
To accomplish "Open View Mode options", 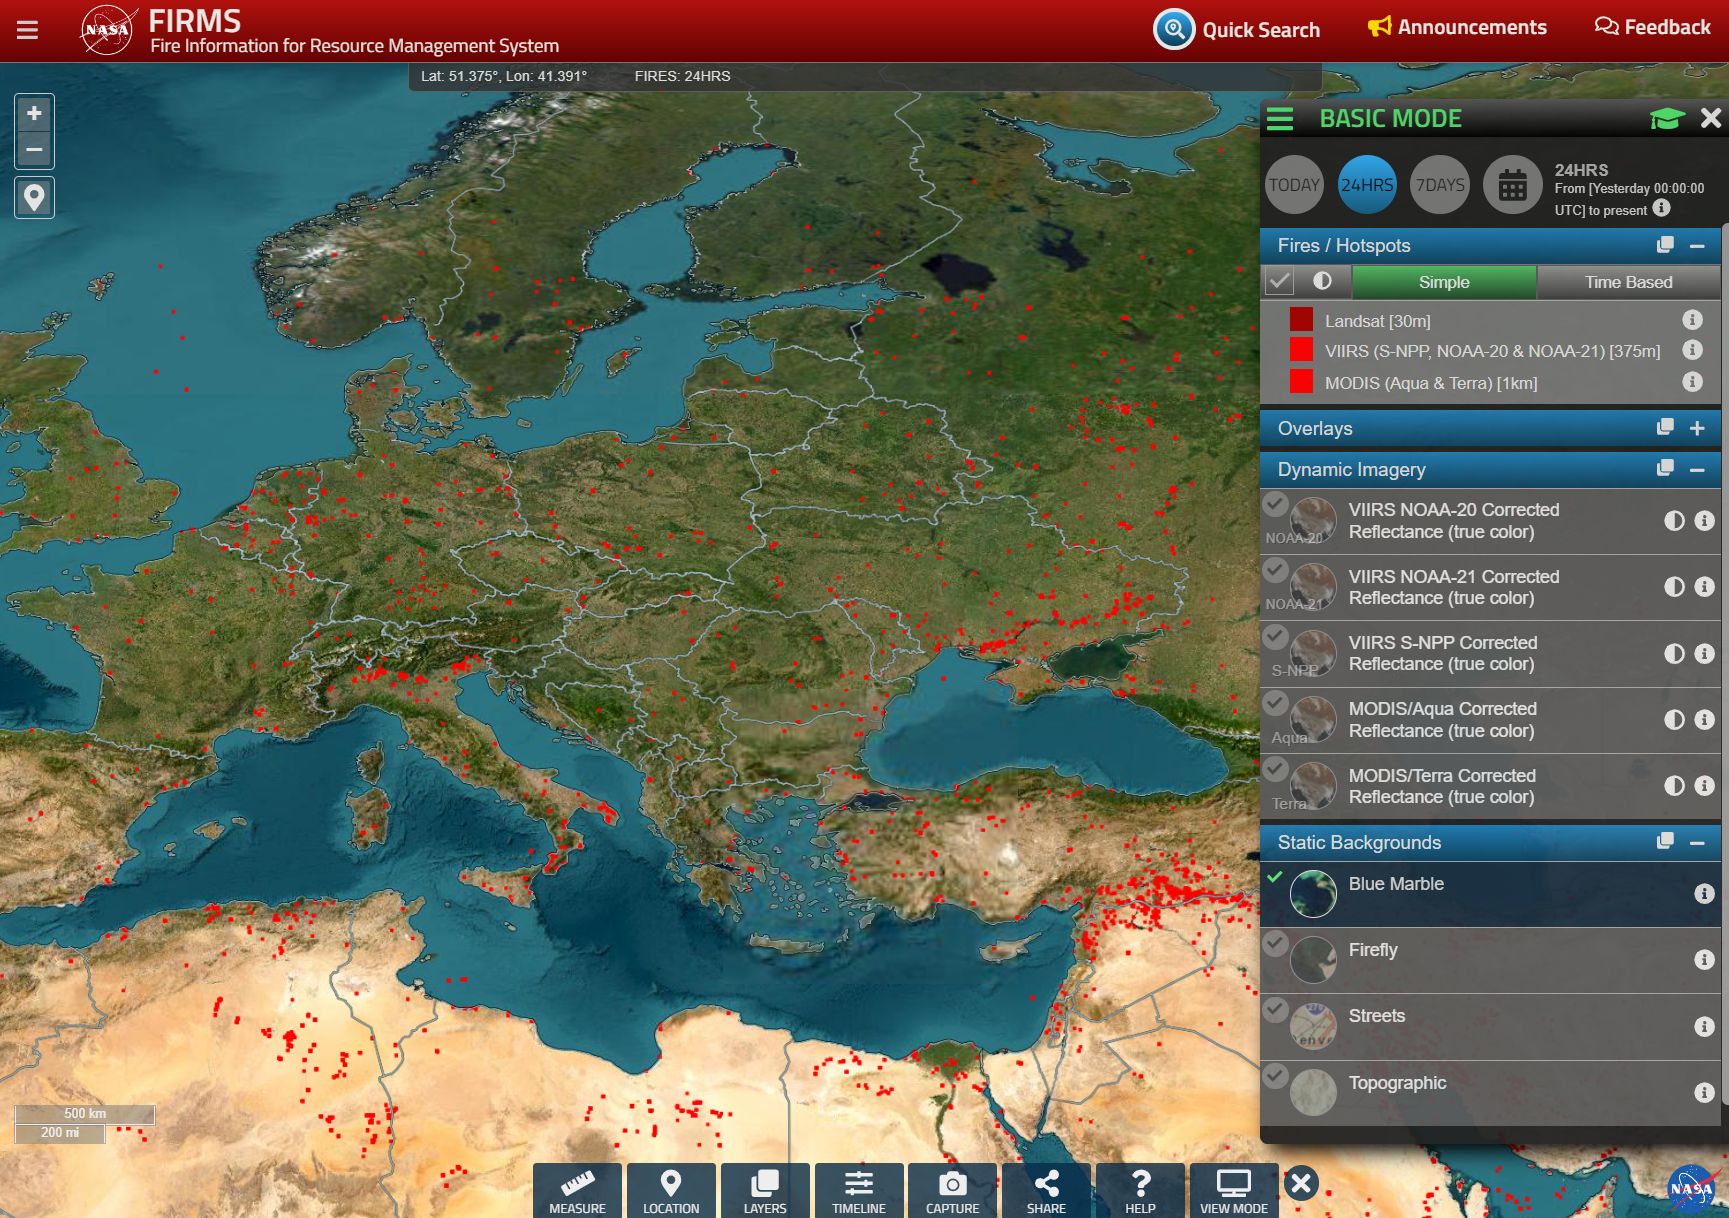I will tap(1233, 1190).
